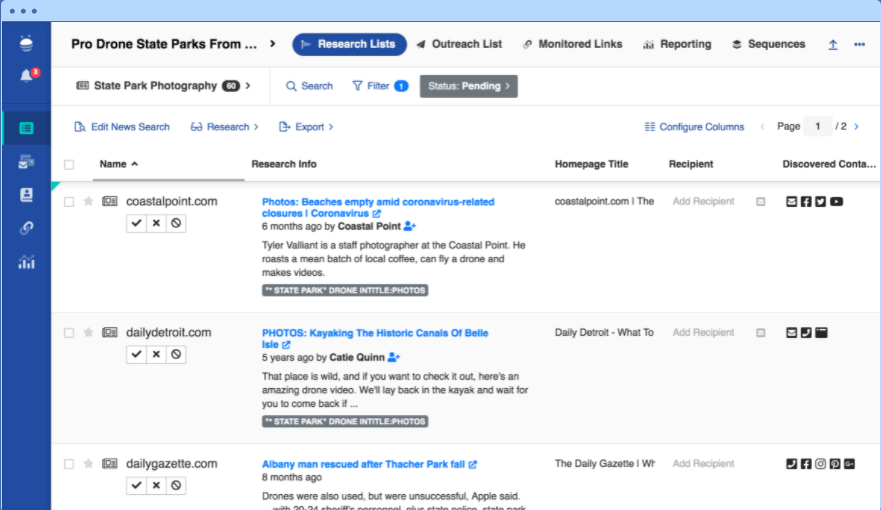Image resolution: width=881 pixels, height=510 pixels.
Task: Click the Search button in toolbar
Action: [309, 86]
